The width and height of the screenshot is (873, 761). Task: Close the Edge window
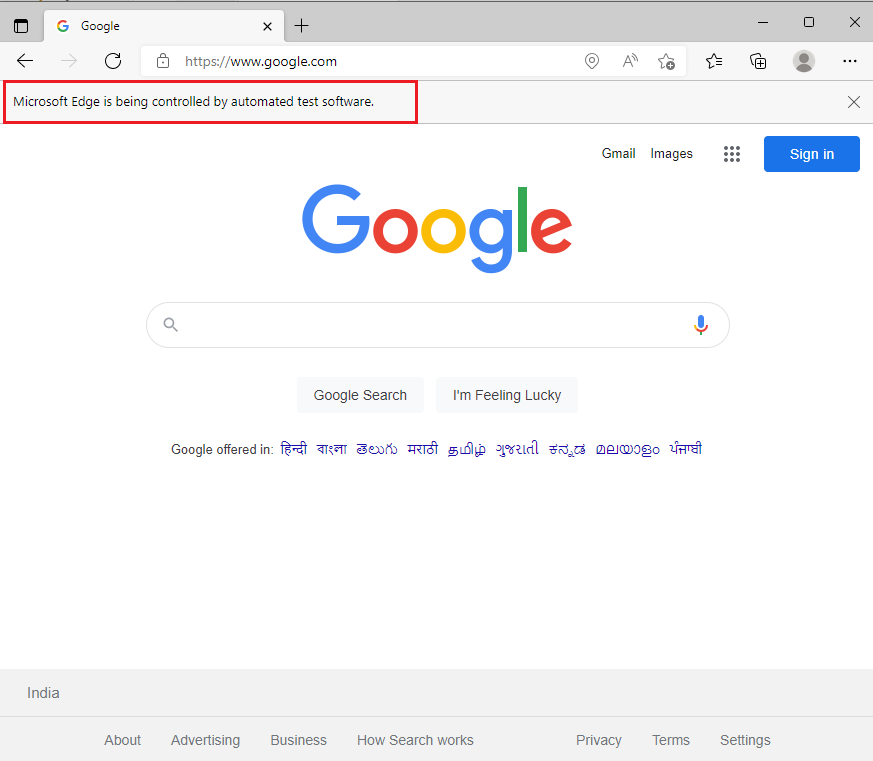point(855,22)
